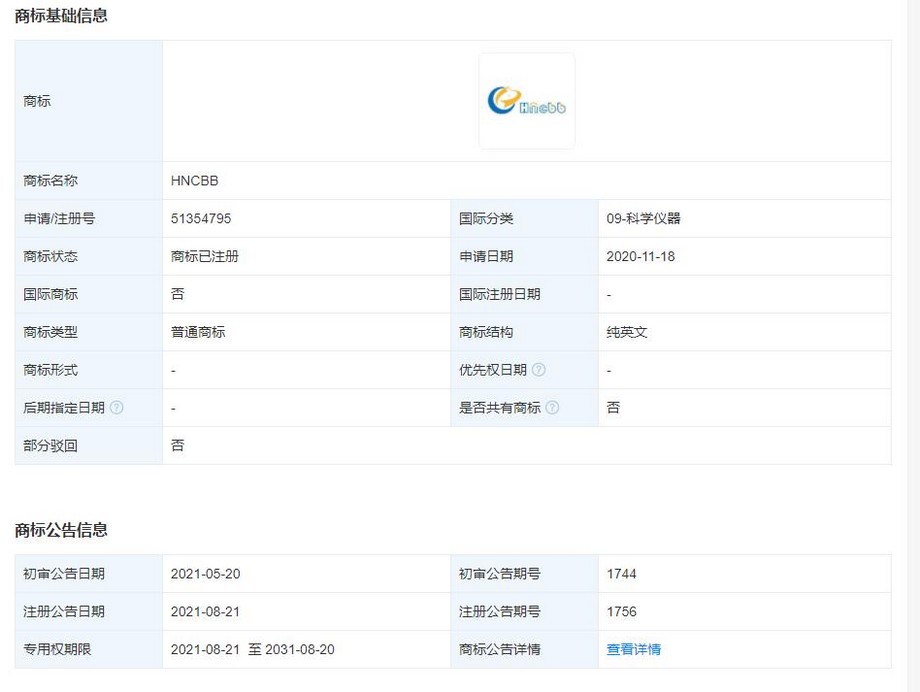Click the 注册公告日期 label cell
This screenshot has width=920, height=692.
[64, 612]
